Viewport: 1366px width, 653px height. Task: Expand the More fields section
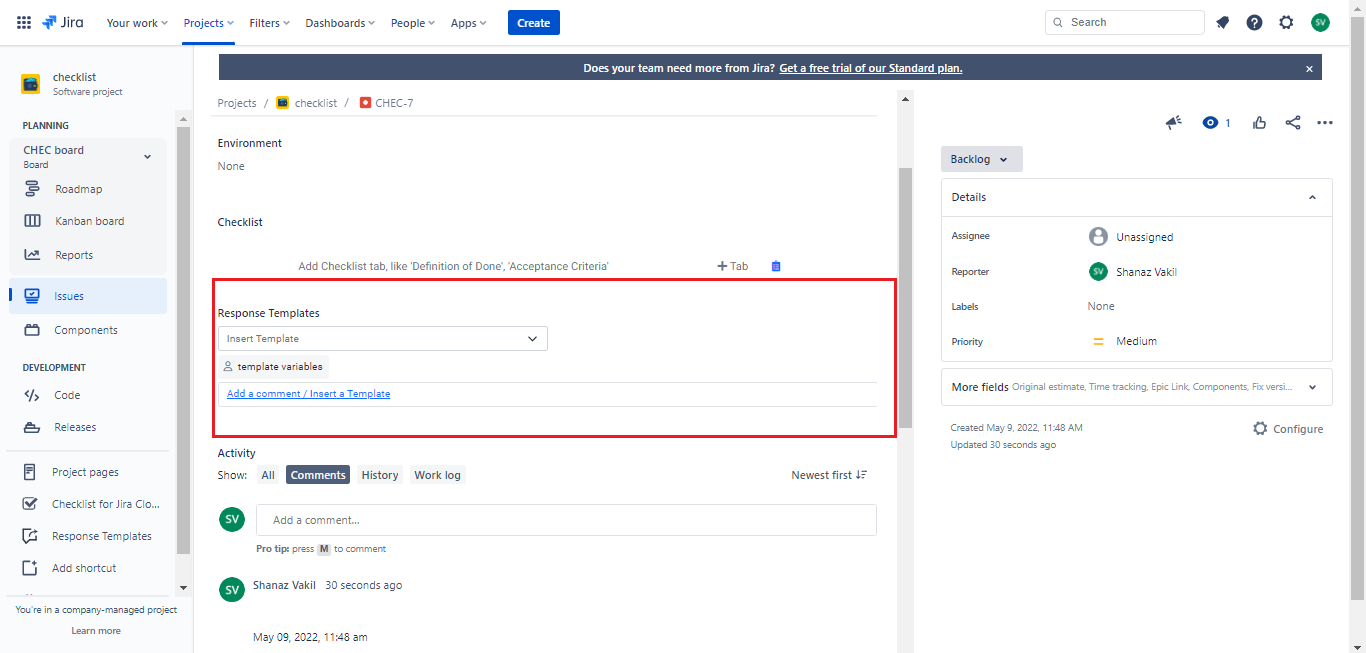1137,387
